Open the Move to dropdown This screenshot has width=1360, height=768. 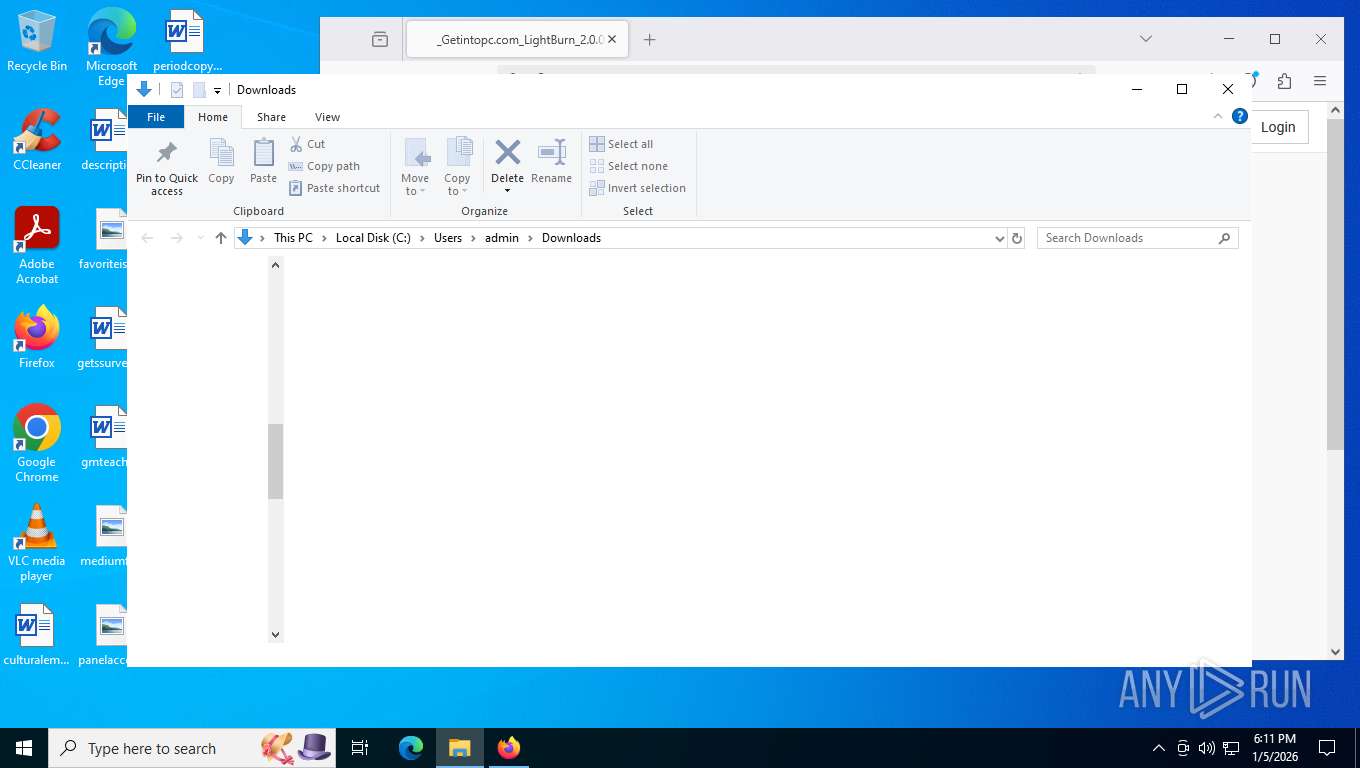415,166
